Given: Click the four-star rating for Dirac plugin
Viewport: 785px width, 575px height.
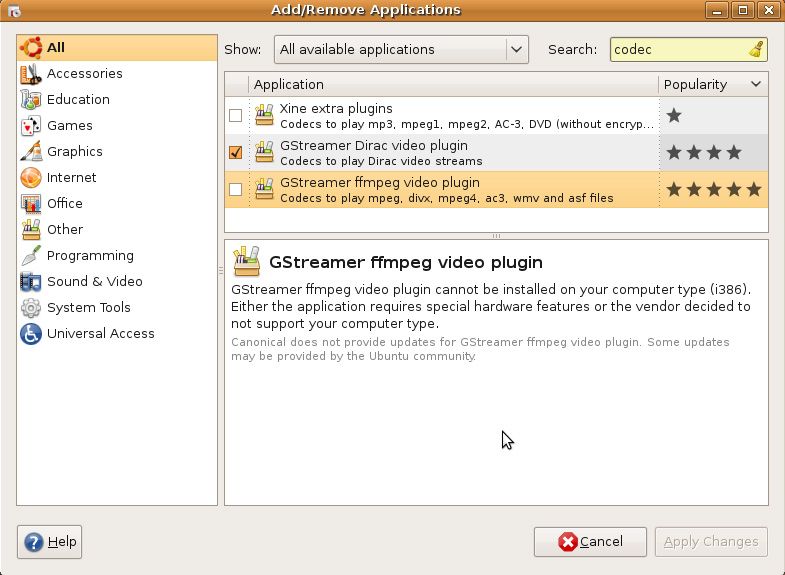Looking at the screenshot, I should pos(704,152).
